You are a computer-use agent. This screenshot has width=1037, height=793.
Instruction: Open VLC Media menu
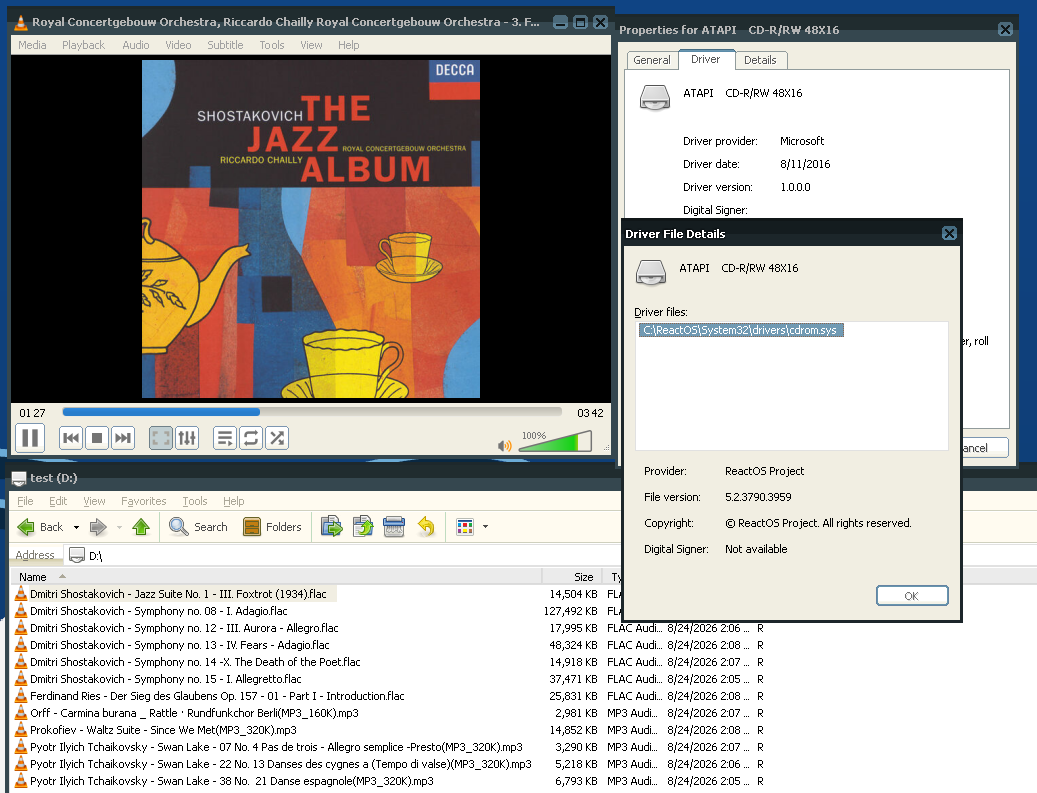point(32,45)
